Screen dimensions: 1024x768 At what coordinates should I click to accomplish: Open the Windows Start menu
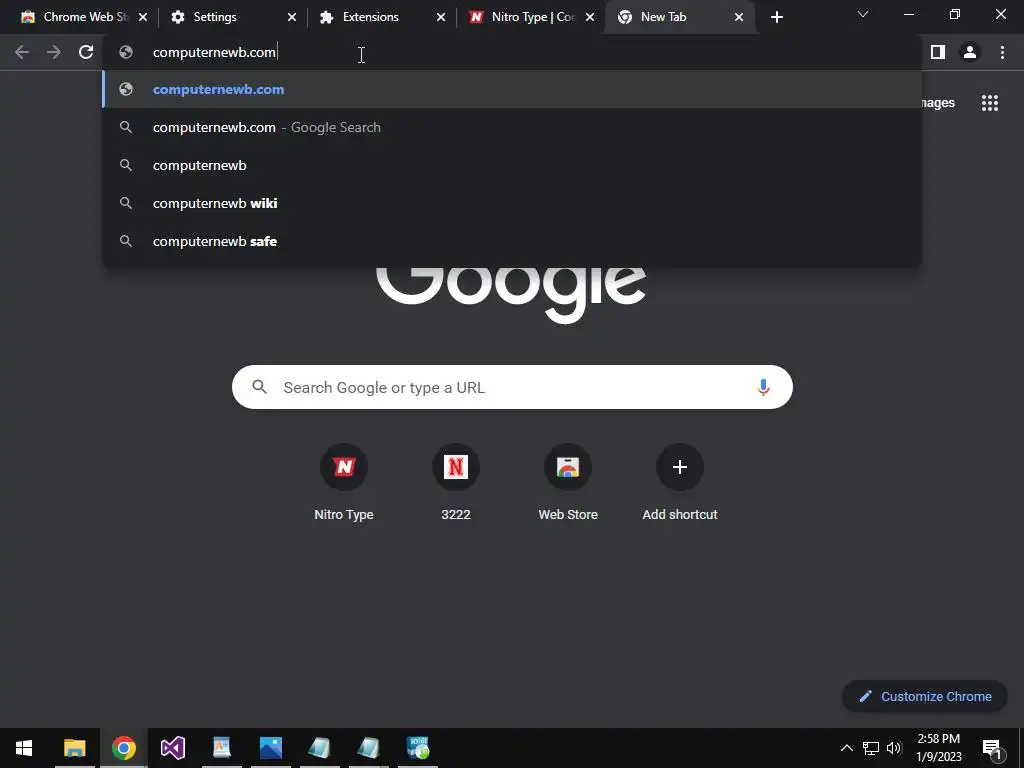click(x=24, y=748)
